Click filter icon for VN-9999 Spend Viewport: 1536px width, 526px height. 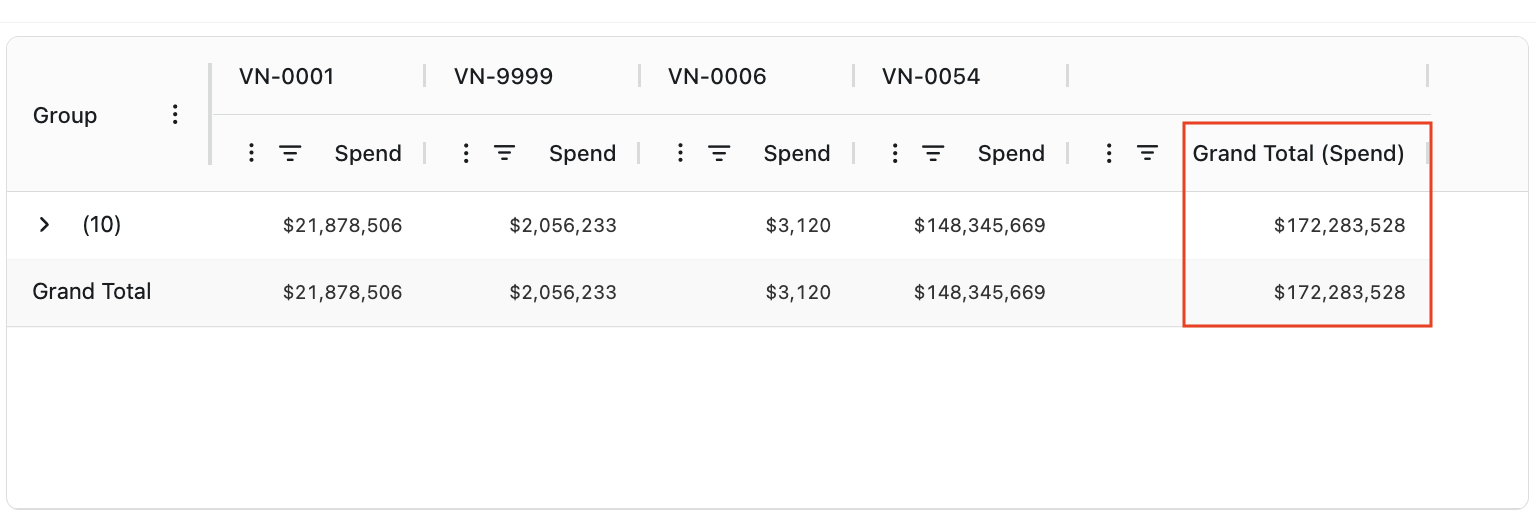click(x=505, y=153)
